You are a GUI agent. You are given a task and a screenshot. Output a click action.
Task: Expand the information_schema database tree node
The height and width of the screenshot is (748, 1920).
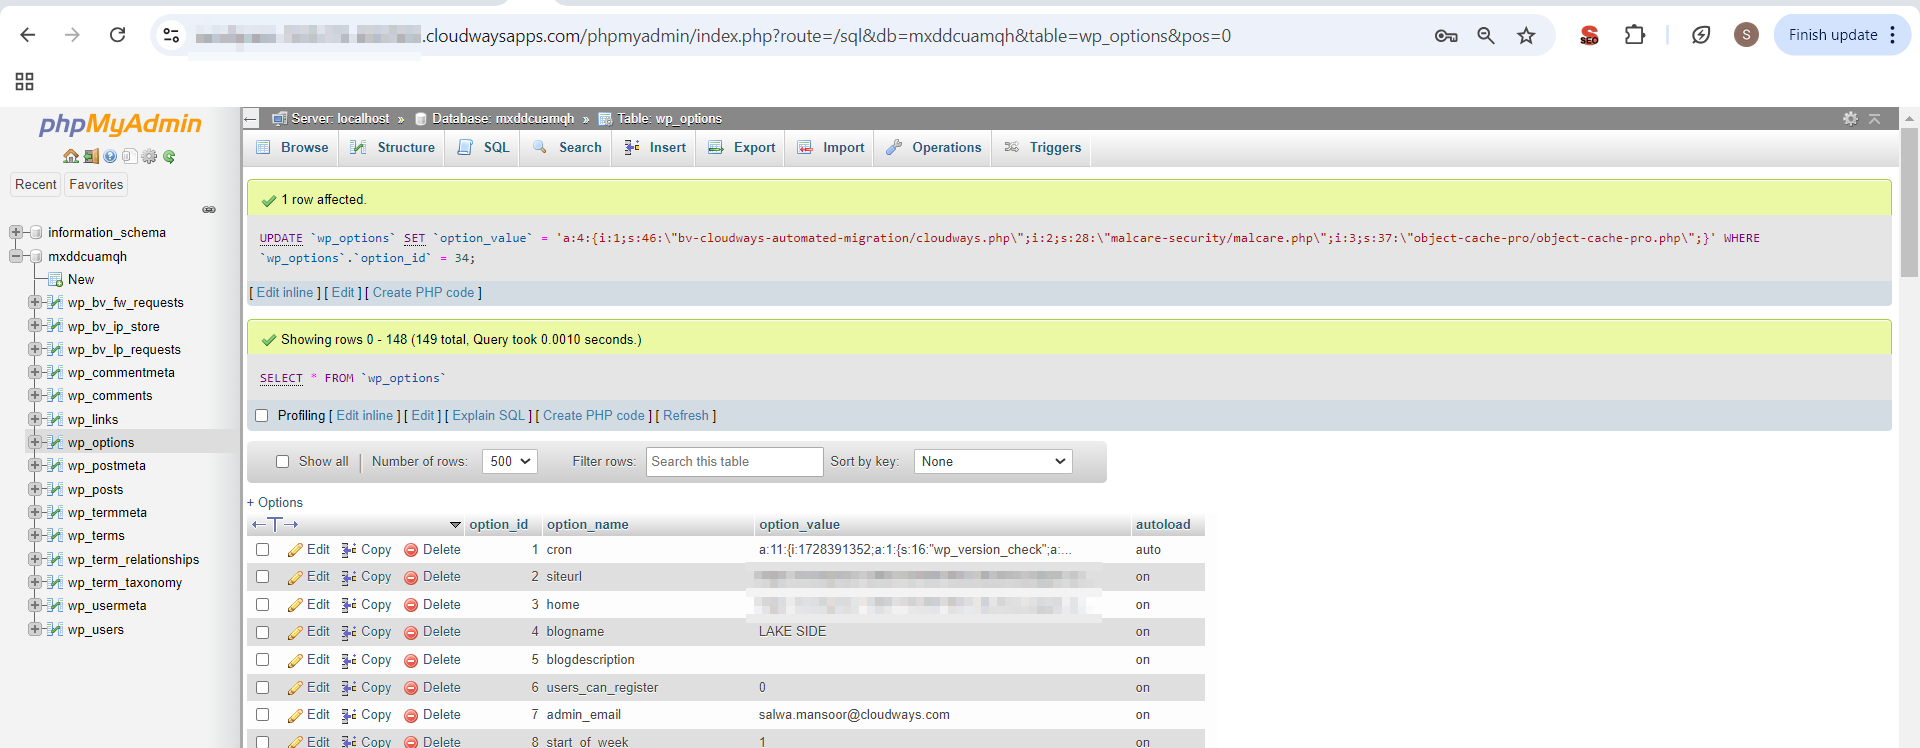16,232
